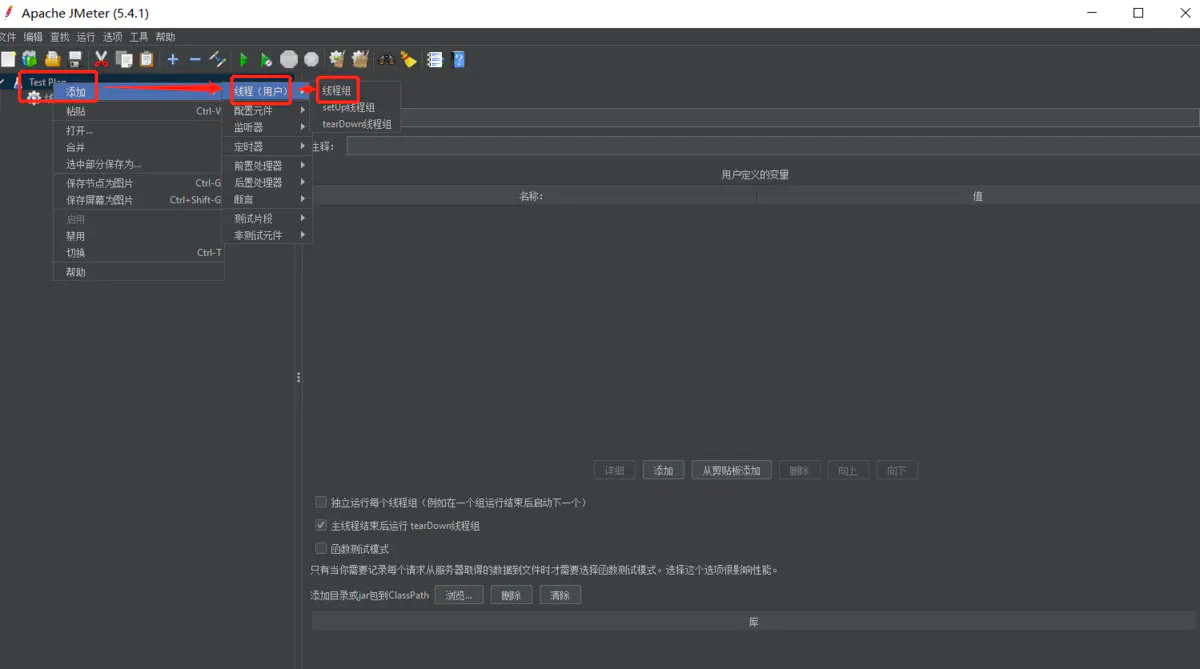Viewport: 1200px width, 669px height.
Task: Select 线程（用户） submenu entry
Action: pyautogui.click(x=268, y=91)
